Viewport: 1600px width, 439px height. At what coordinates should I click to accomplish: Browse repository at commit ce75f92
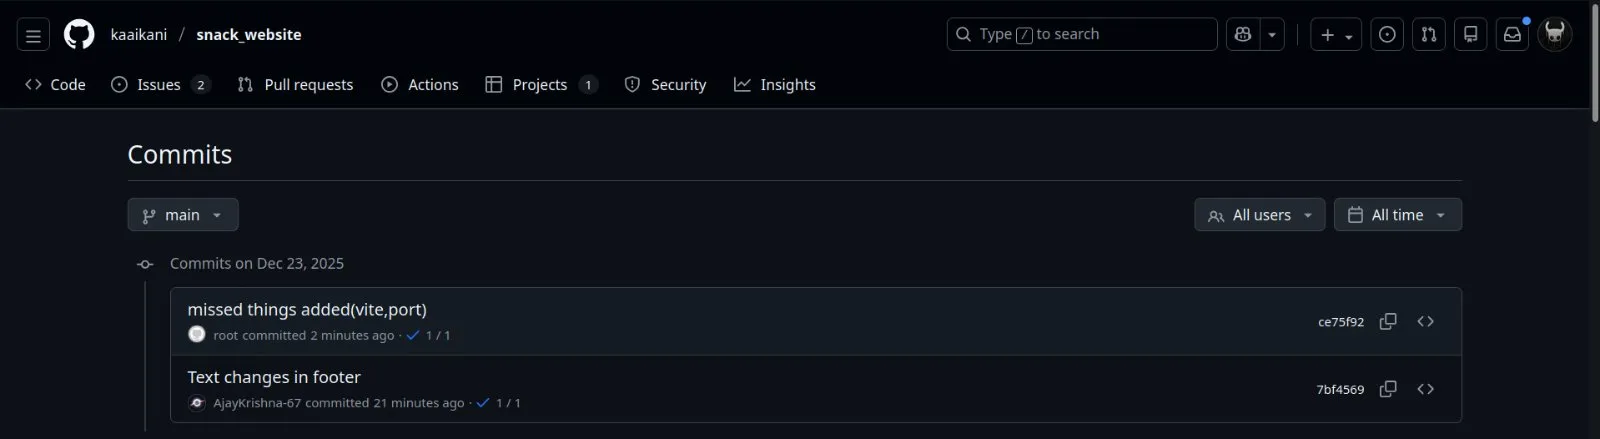(x=1426, y=321)
